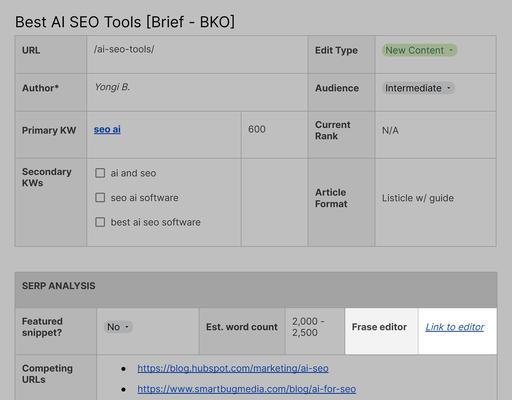Click the 2,000 - 2,500 word count cell
Screen dimensions: 512x400
click(315, 331)
